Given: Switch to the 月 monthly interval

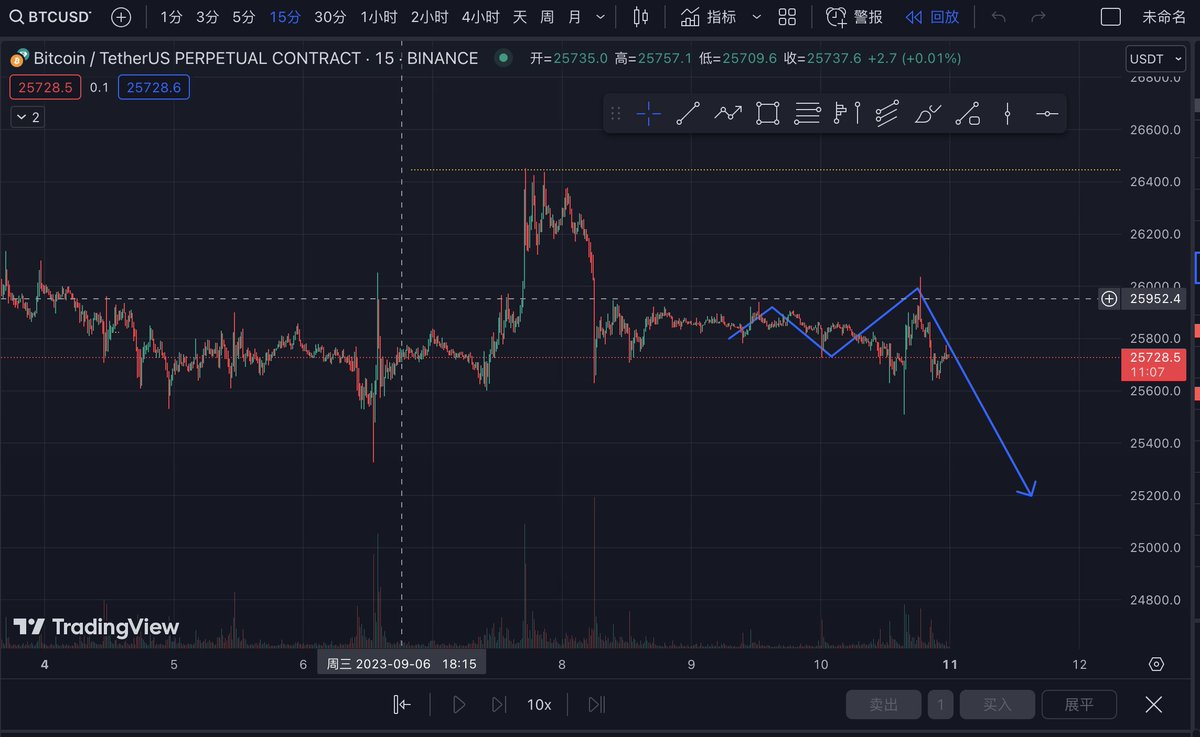Looking at the screenshot, I should (x=574, y=17).
